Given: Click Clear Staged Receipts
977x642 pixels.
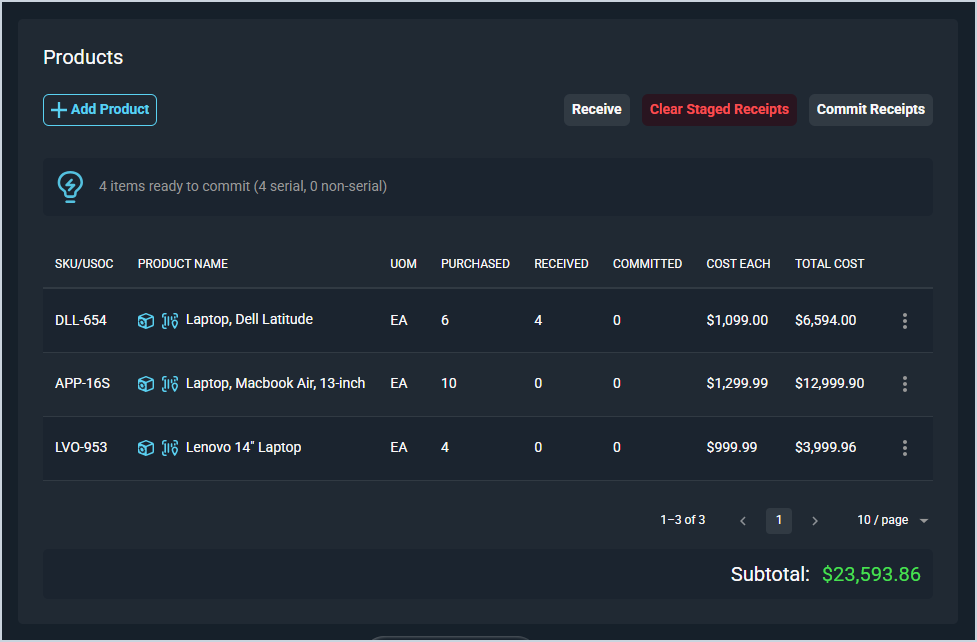Looking at the screenshot, I should tap(719, 110).
